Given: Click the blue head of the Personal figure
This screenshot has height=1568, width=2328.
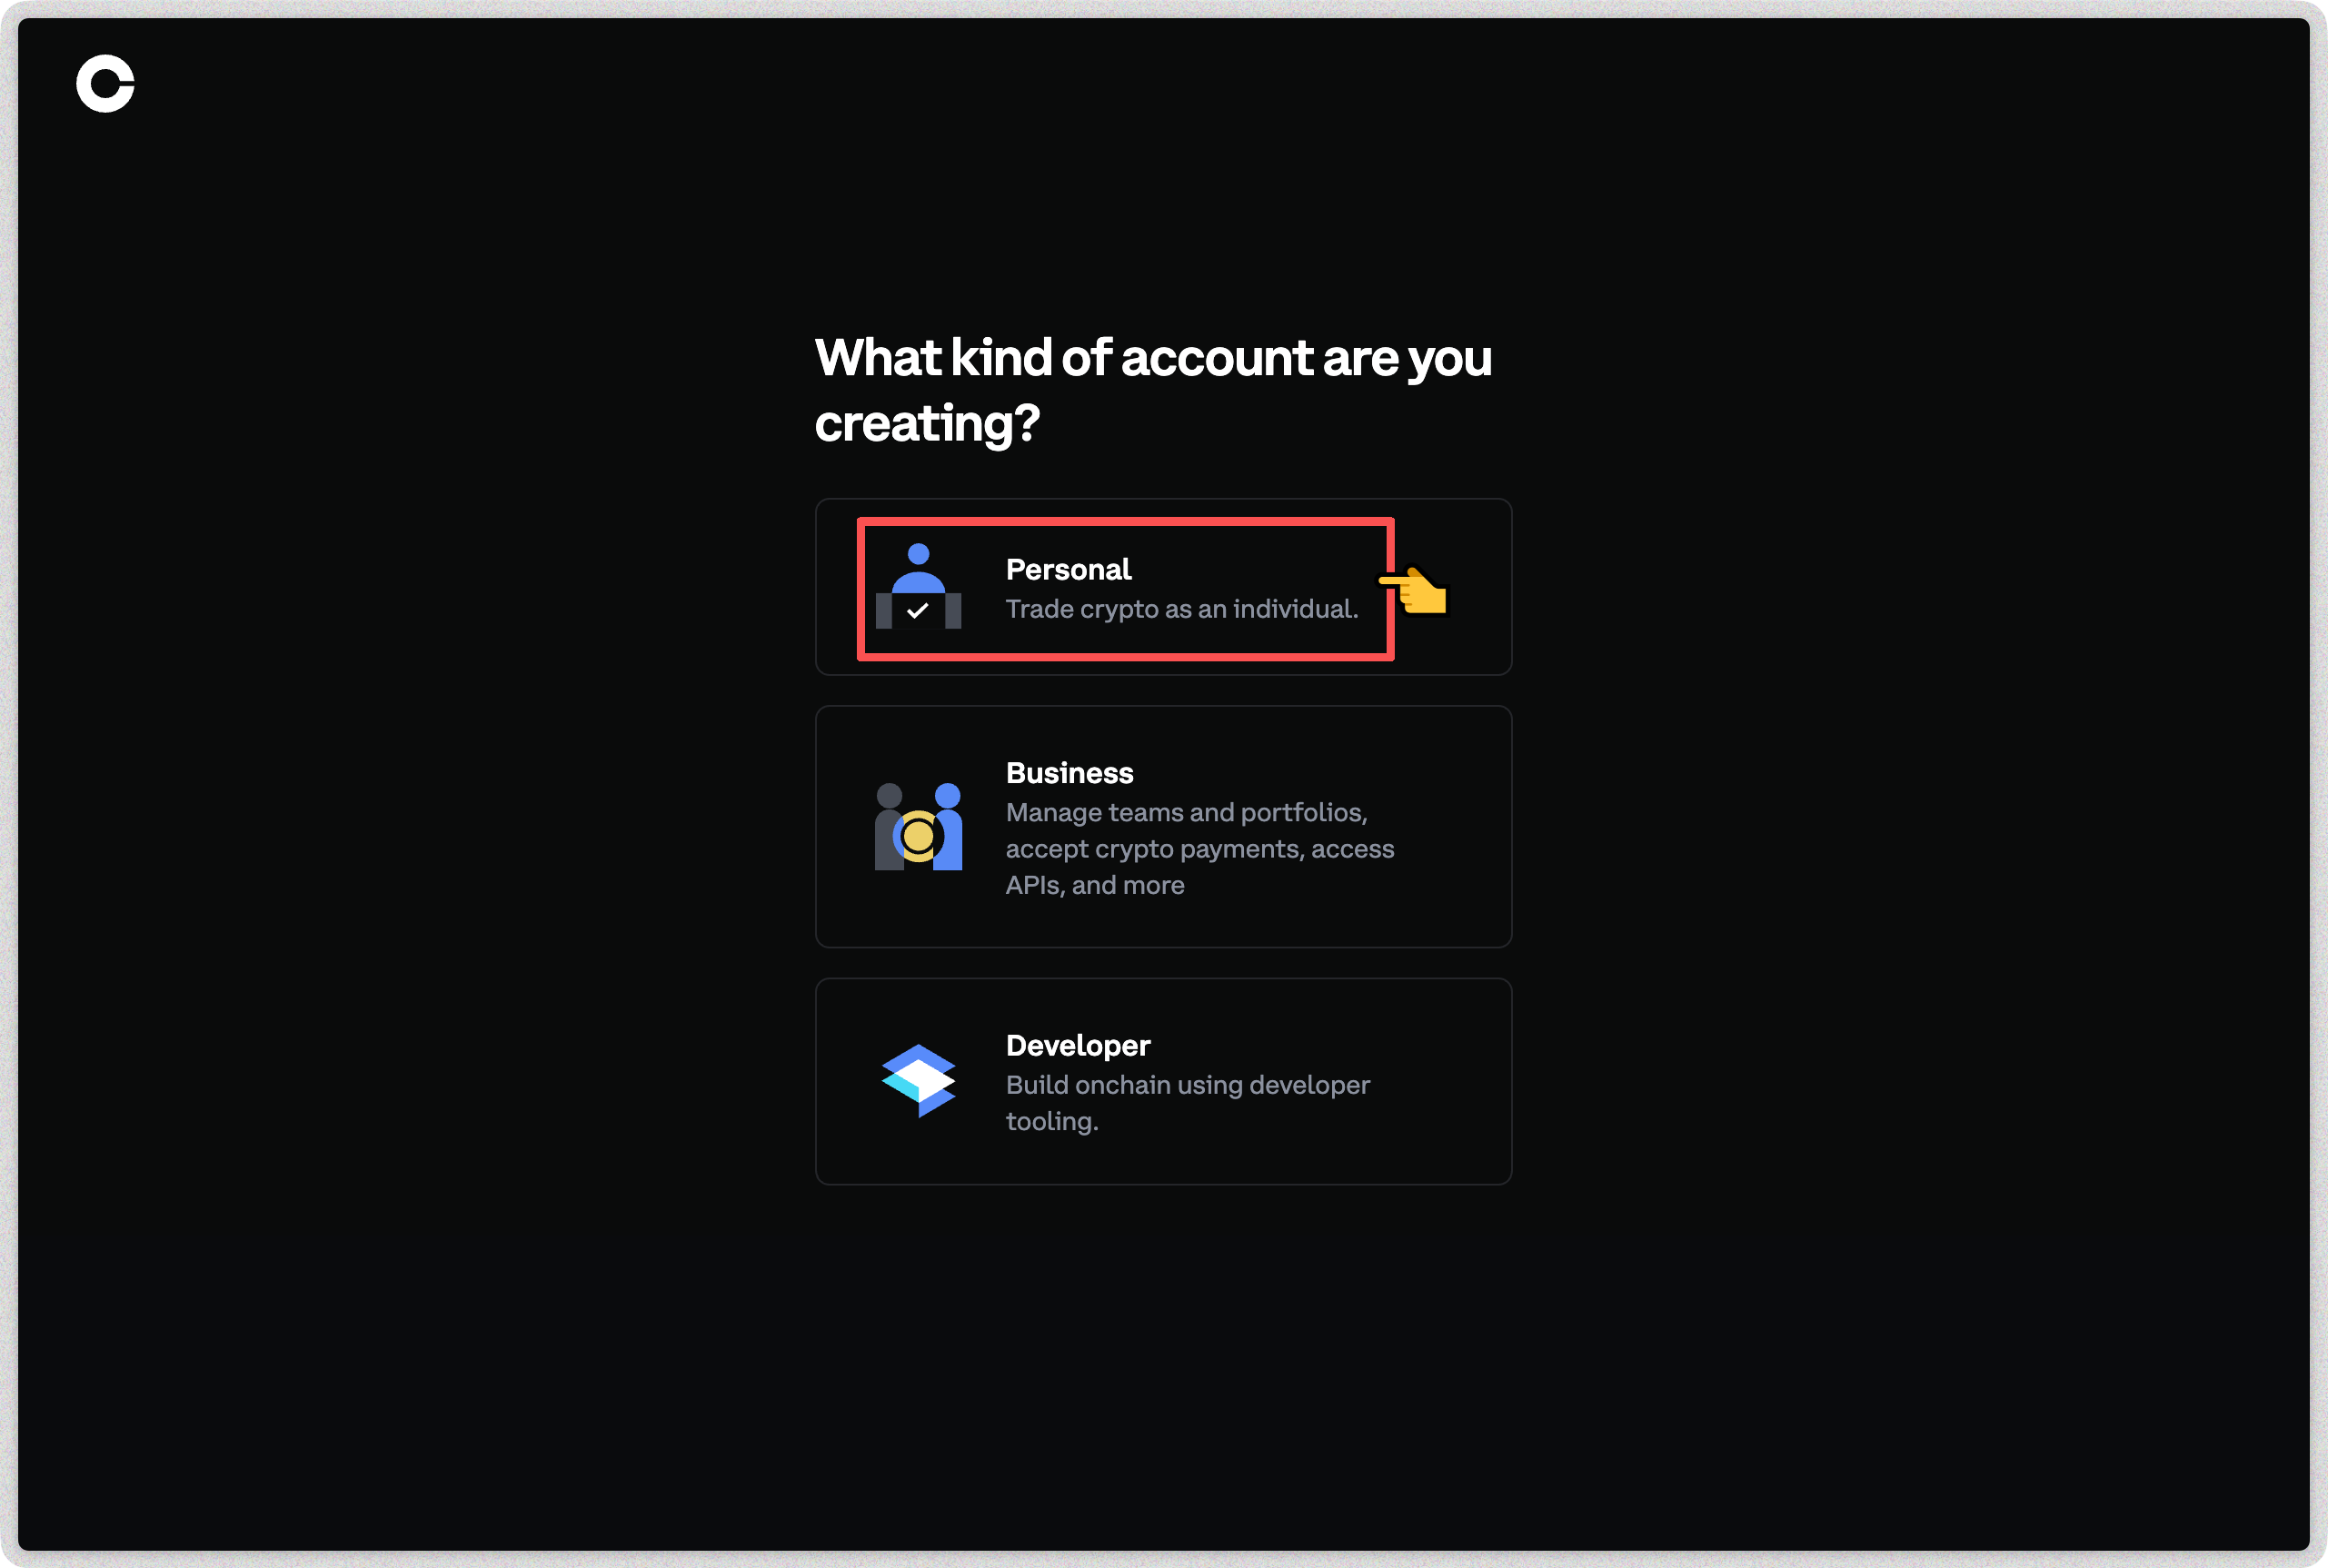Looking at the screenshot, I should pyautogui.click(x=918, y=554).
